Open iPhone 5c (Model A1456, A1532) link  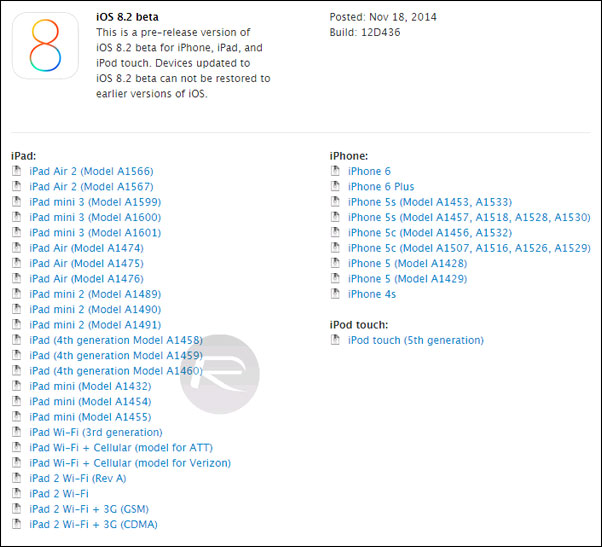pos(430,233)
